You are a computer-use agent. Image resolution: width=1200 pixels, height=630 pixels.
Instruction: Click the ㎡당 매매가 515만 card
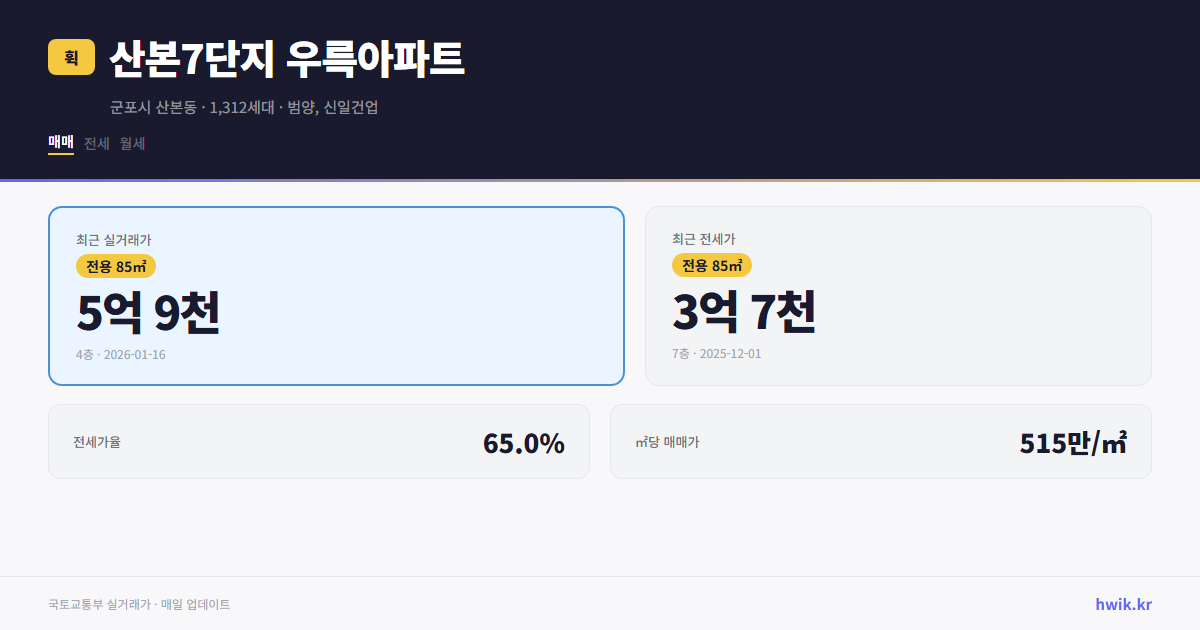point(880,441)
